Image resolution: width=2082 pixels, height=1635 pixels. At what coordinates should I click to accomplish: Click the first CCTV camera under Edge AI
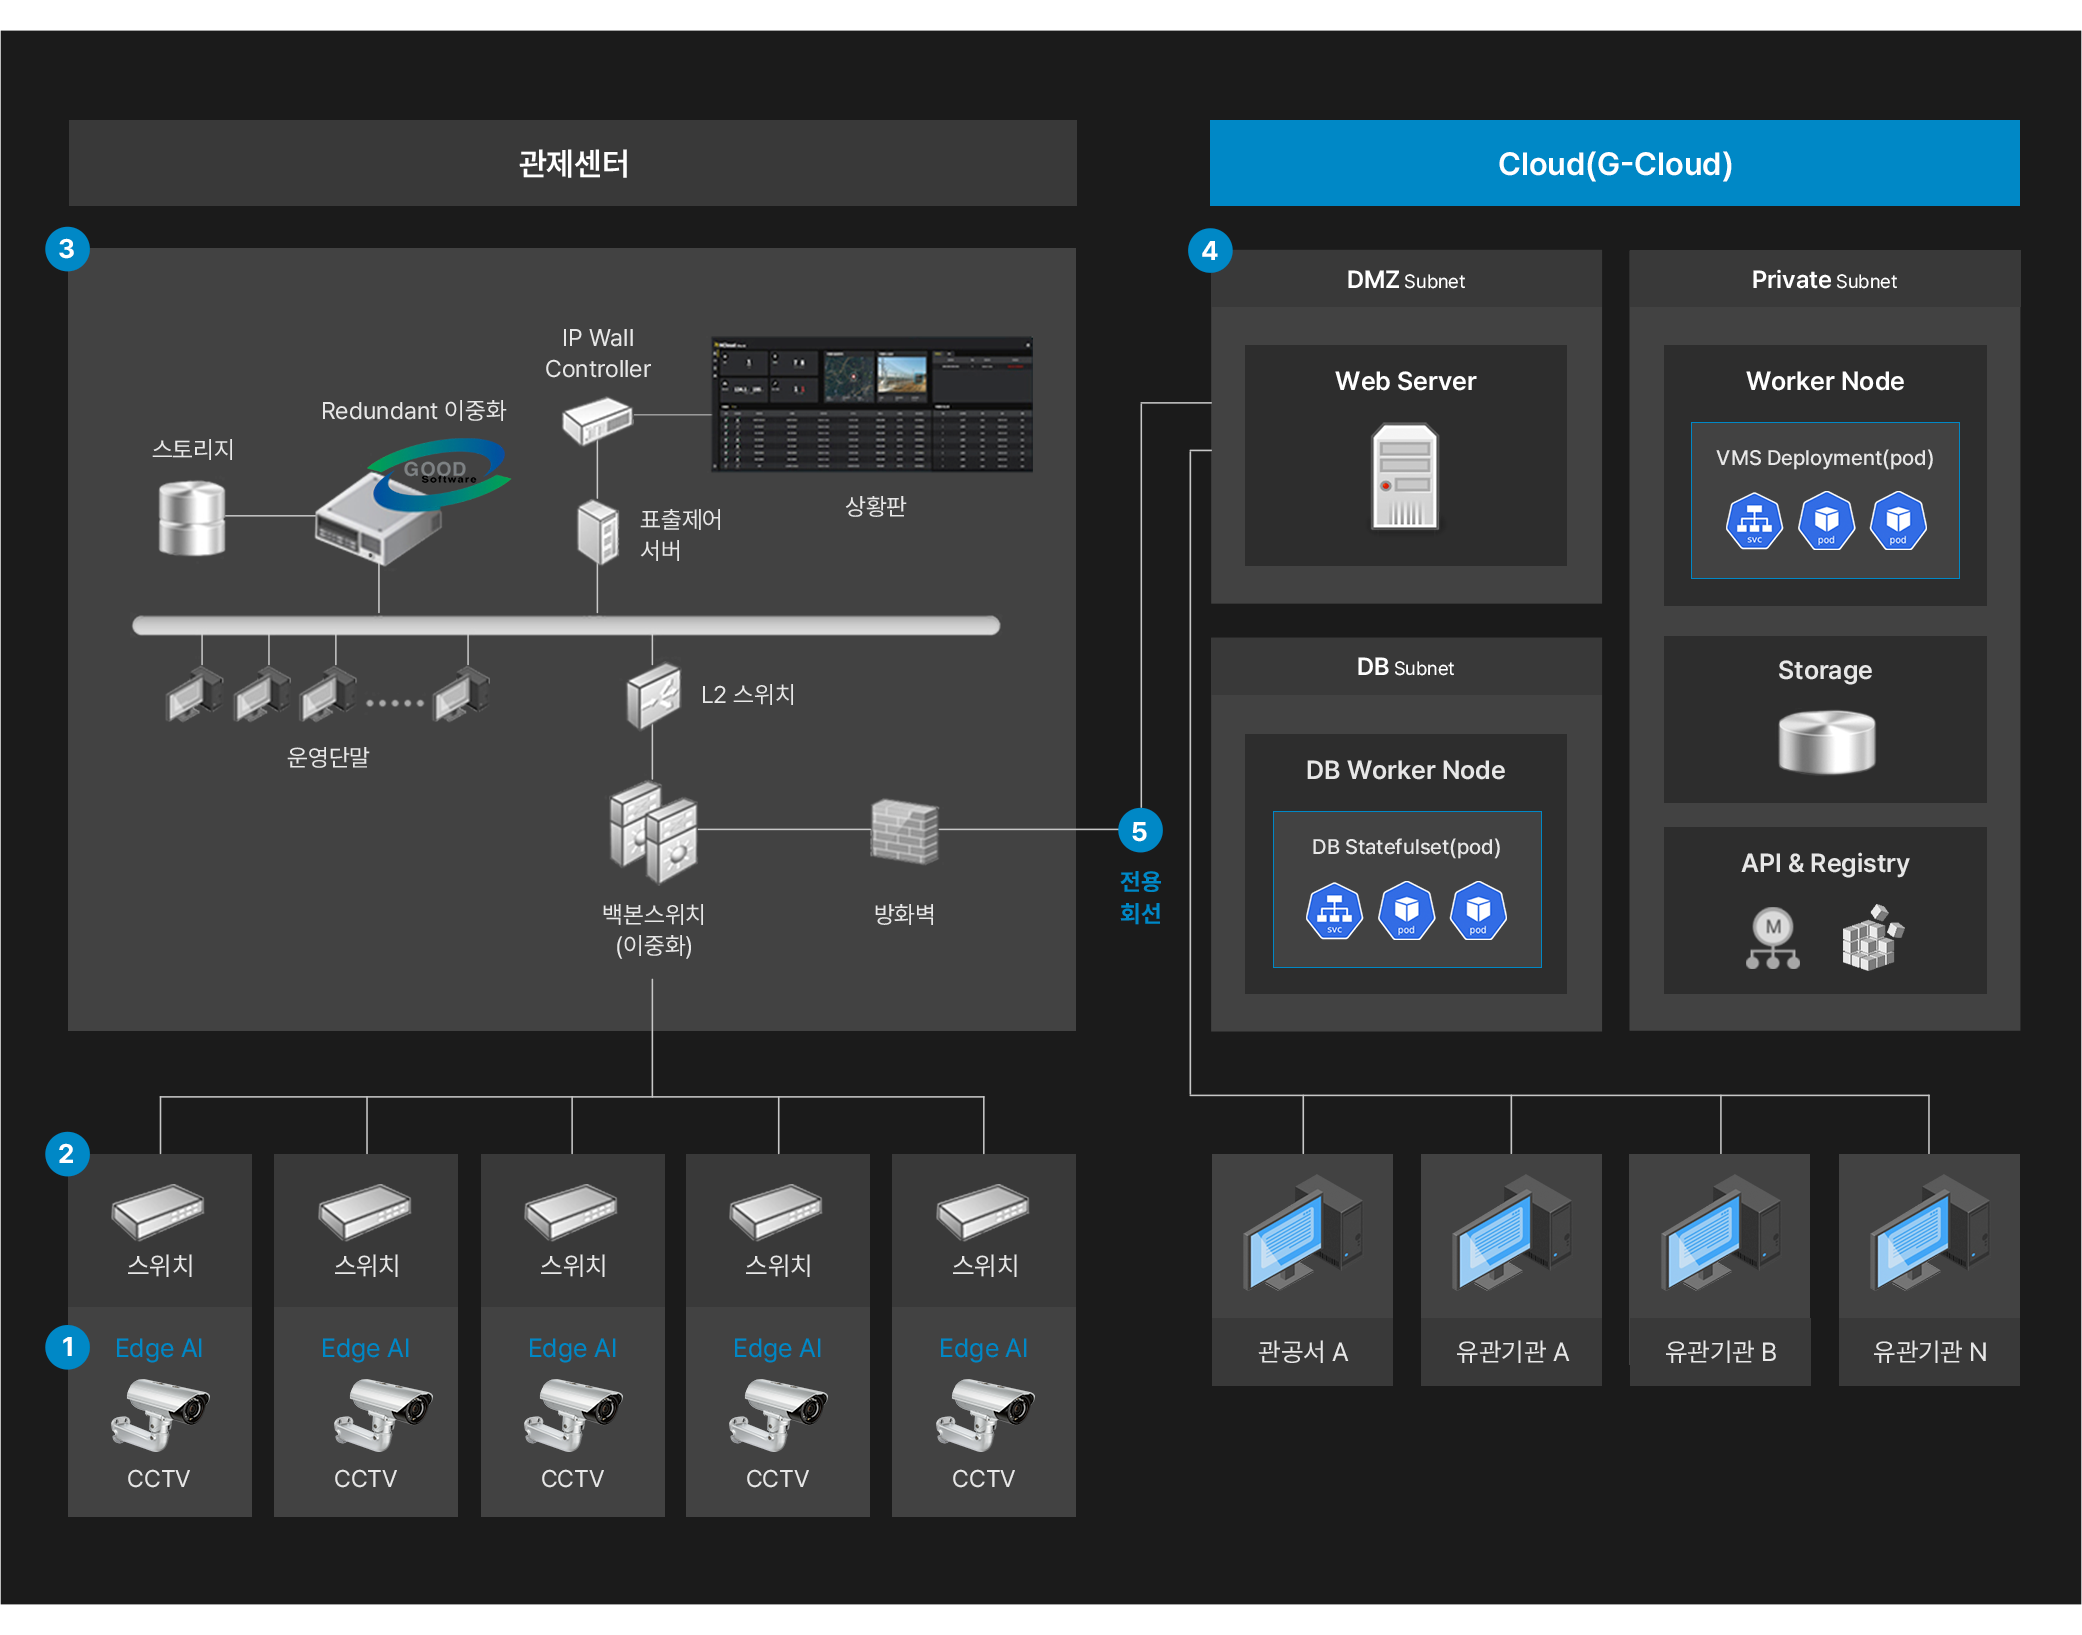(x=159, y=1414)
